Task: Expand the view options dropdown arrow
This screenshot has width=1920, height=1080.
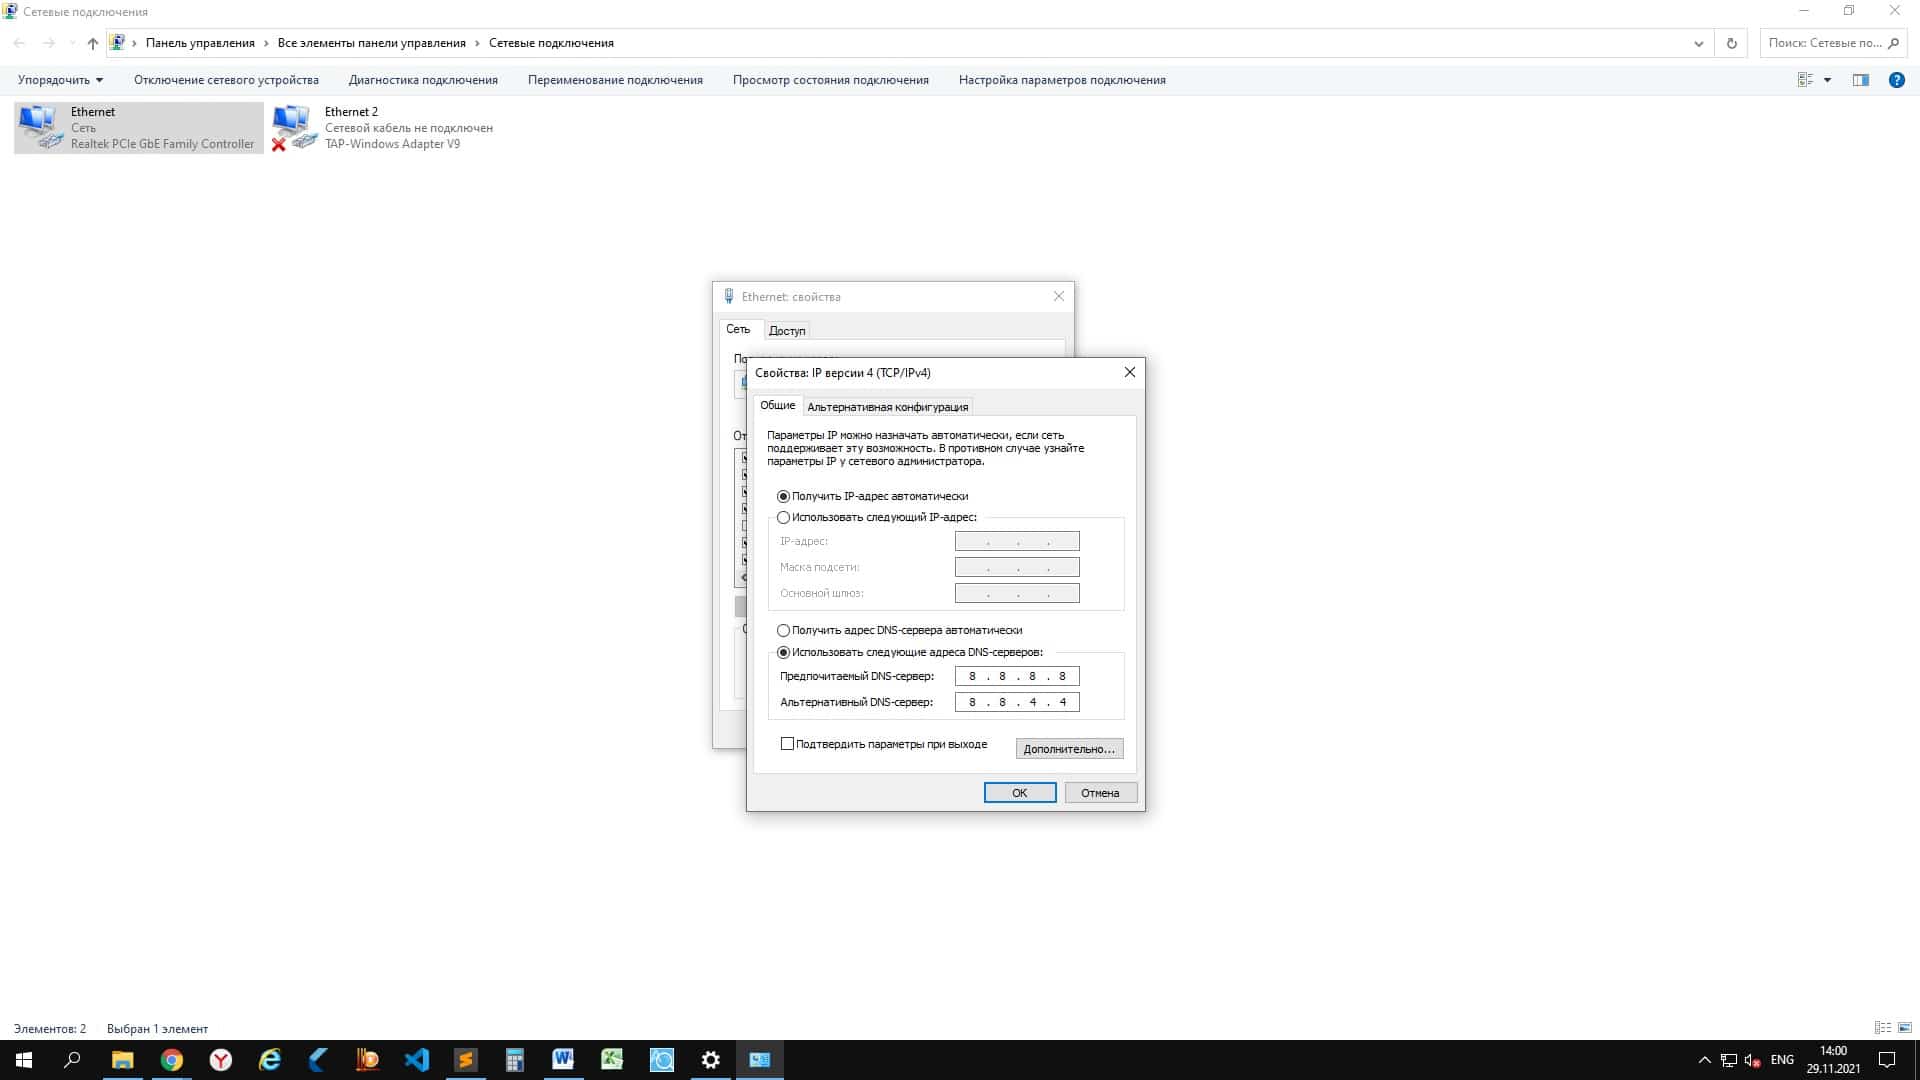Action: [x=1827, y=80]
